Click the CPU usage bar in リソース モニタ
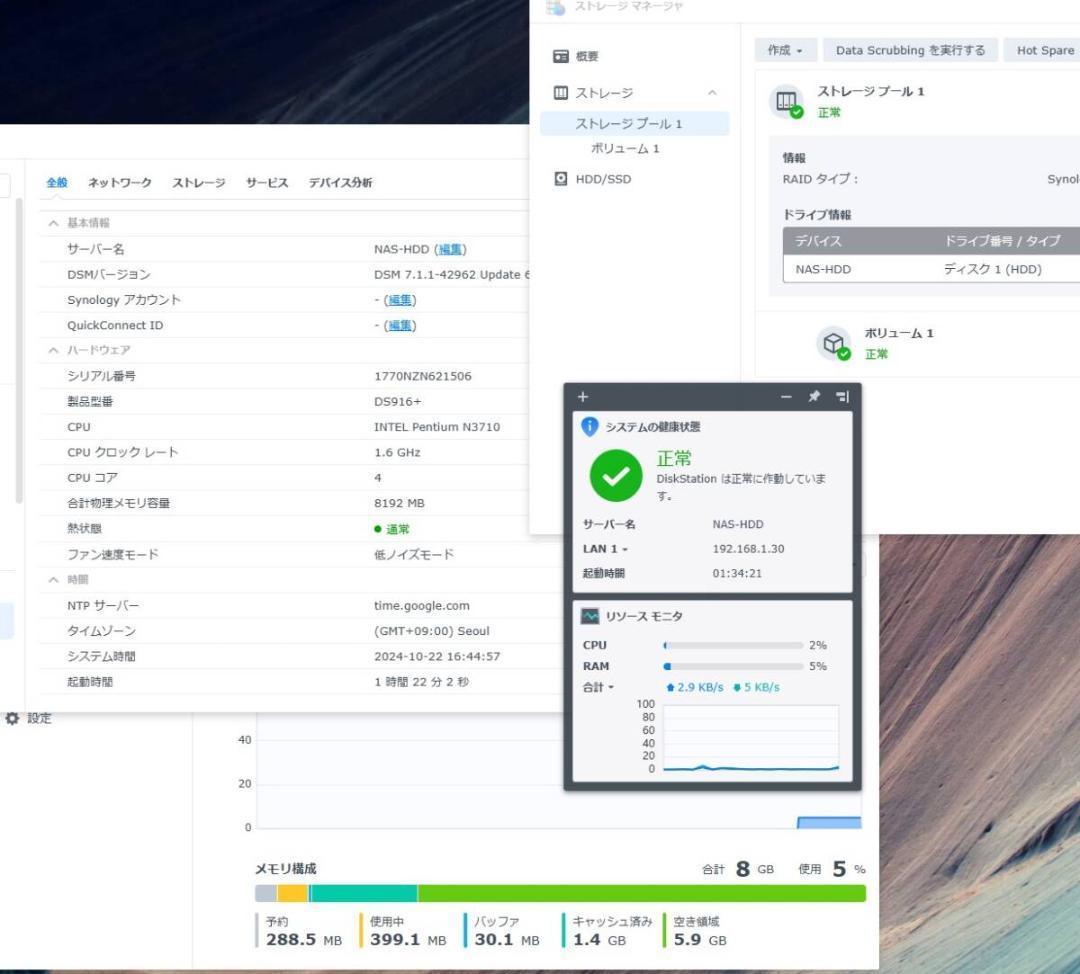Viewport: 1080px width, 974px height. [x=733, y=645]
